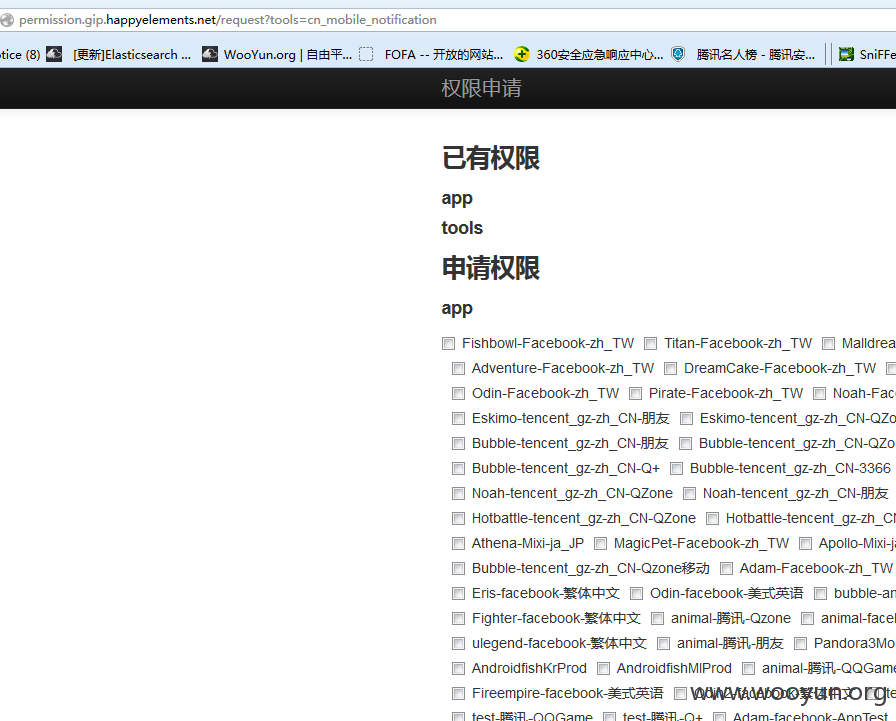Check the ulegend-facebook-繁体中文 checkbox
The width and height of the screenshot is (896, 721).
458,644
